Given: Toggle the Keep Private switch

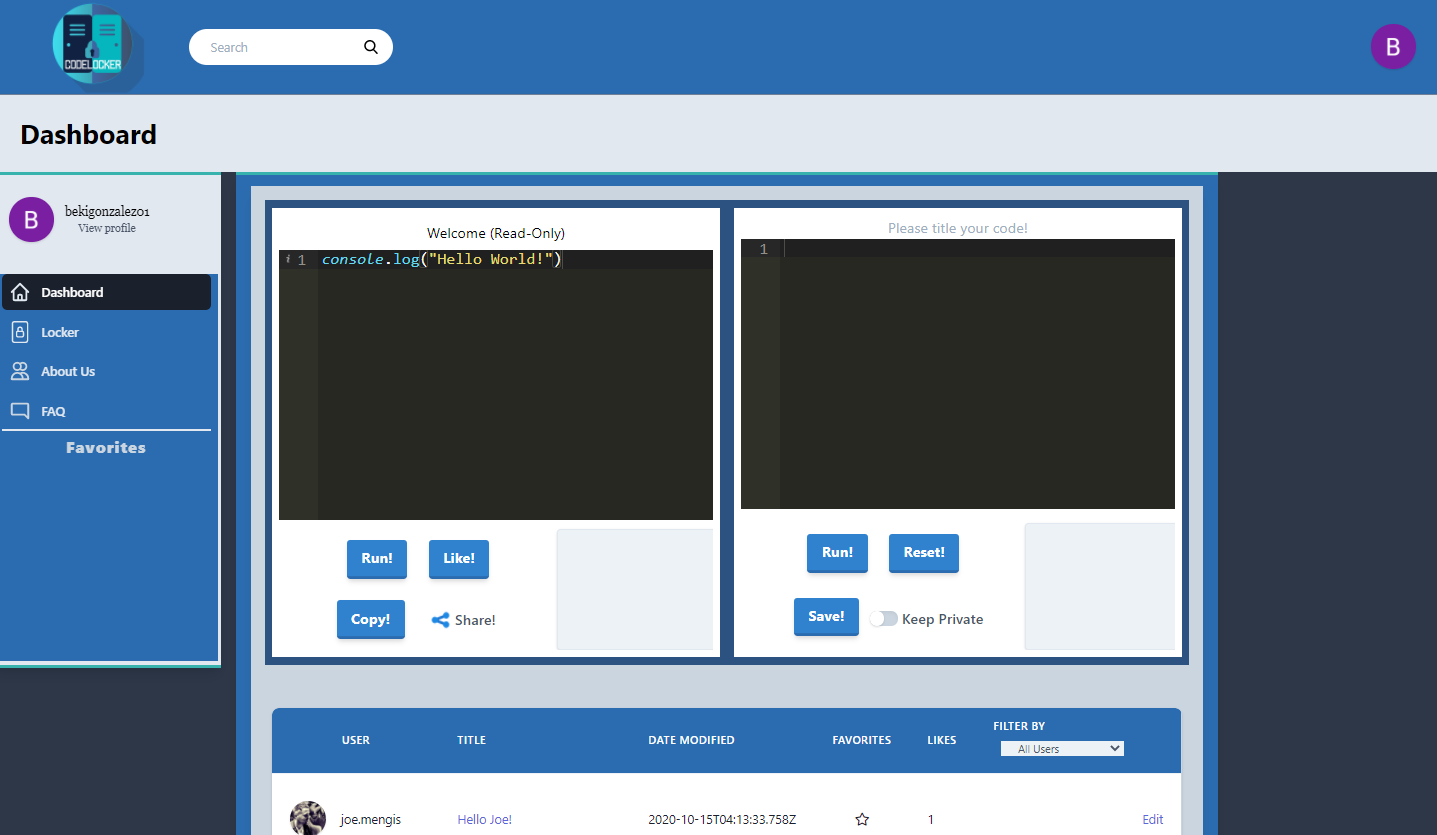Looking at the screenshot, I should pyautogui.click(x=883, y=619).
